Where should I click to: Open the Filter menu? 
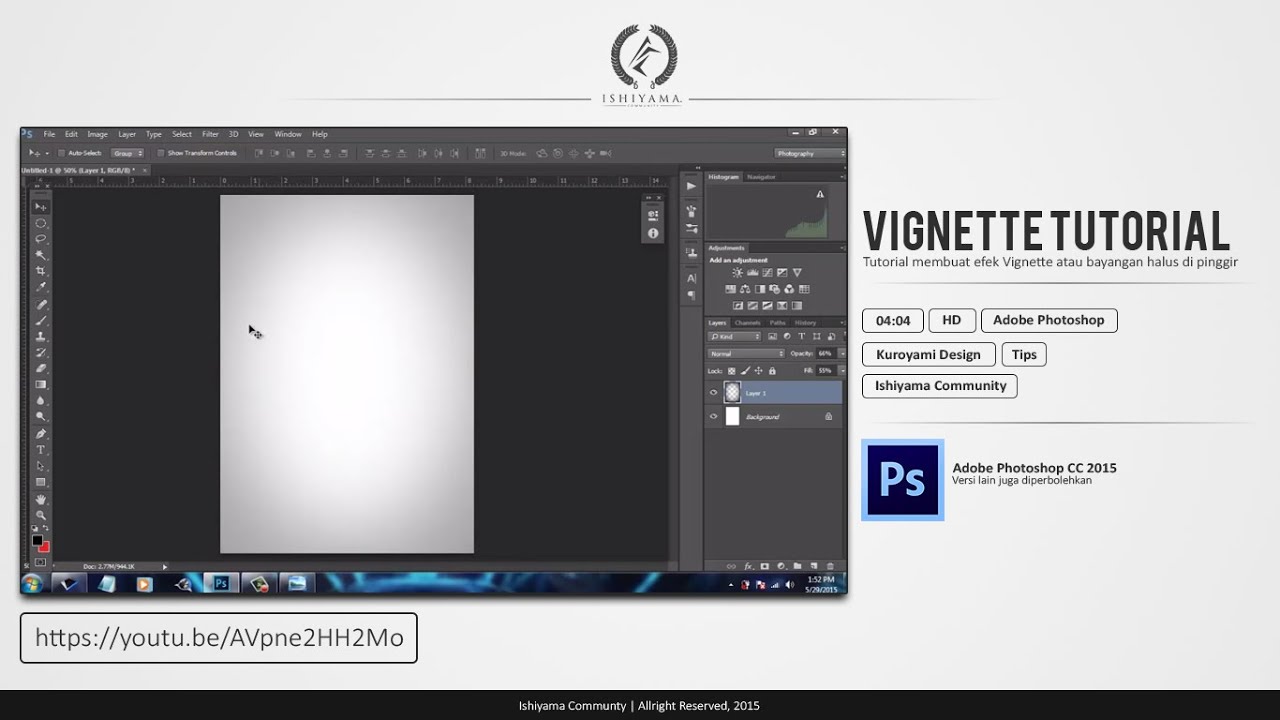[210, 134]
